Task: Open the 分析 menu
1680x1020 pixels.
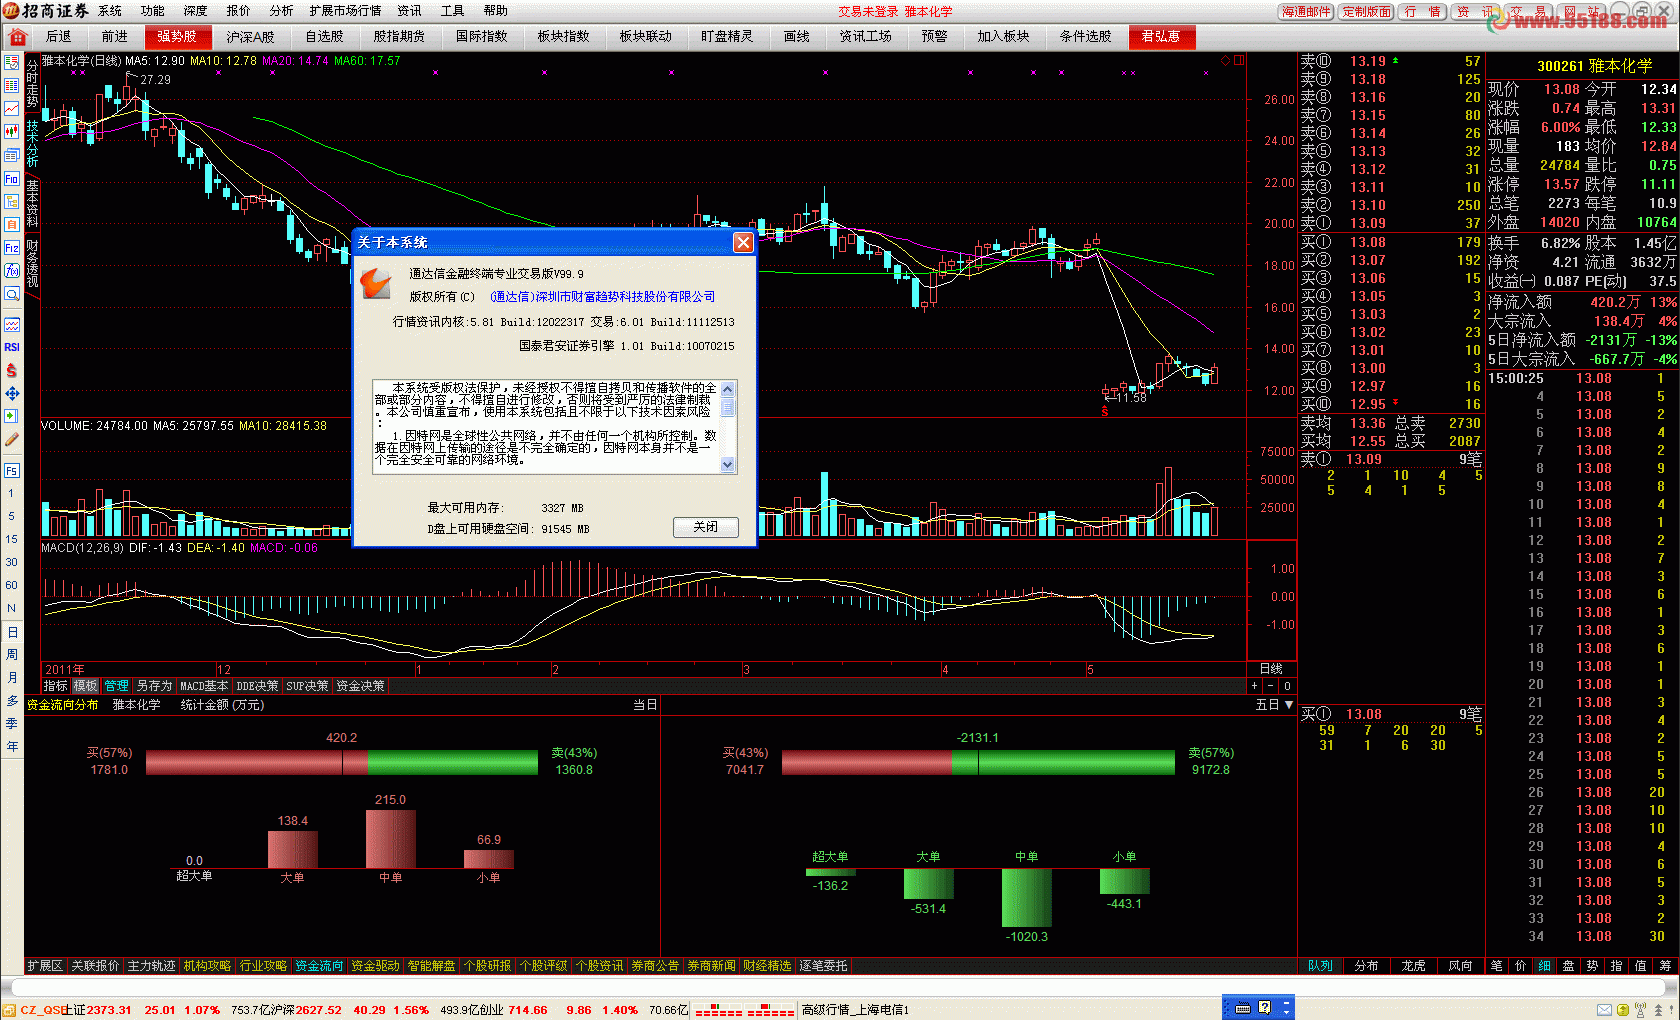Action: pyautogui.click(x=282, y=11)
